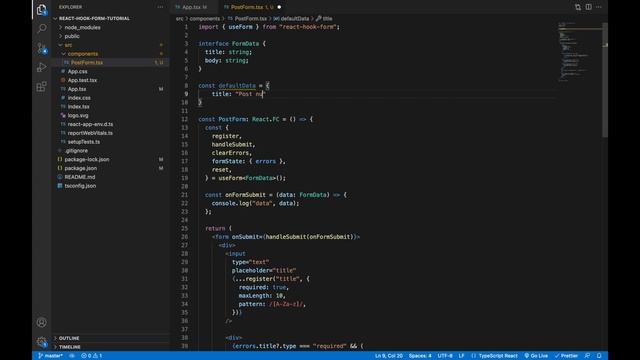This screenshot has width=640, height=360.
Task: Open the Manage gear settings icon
Action: point(42,342)
